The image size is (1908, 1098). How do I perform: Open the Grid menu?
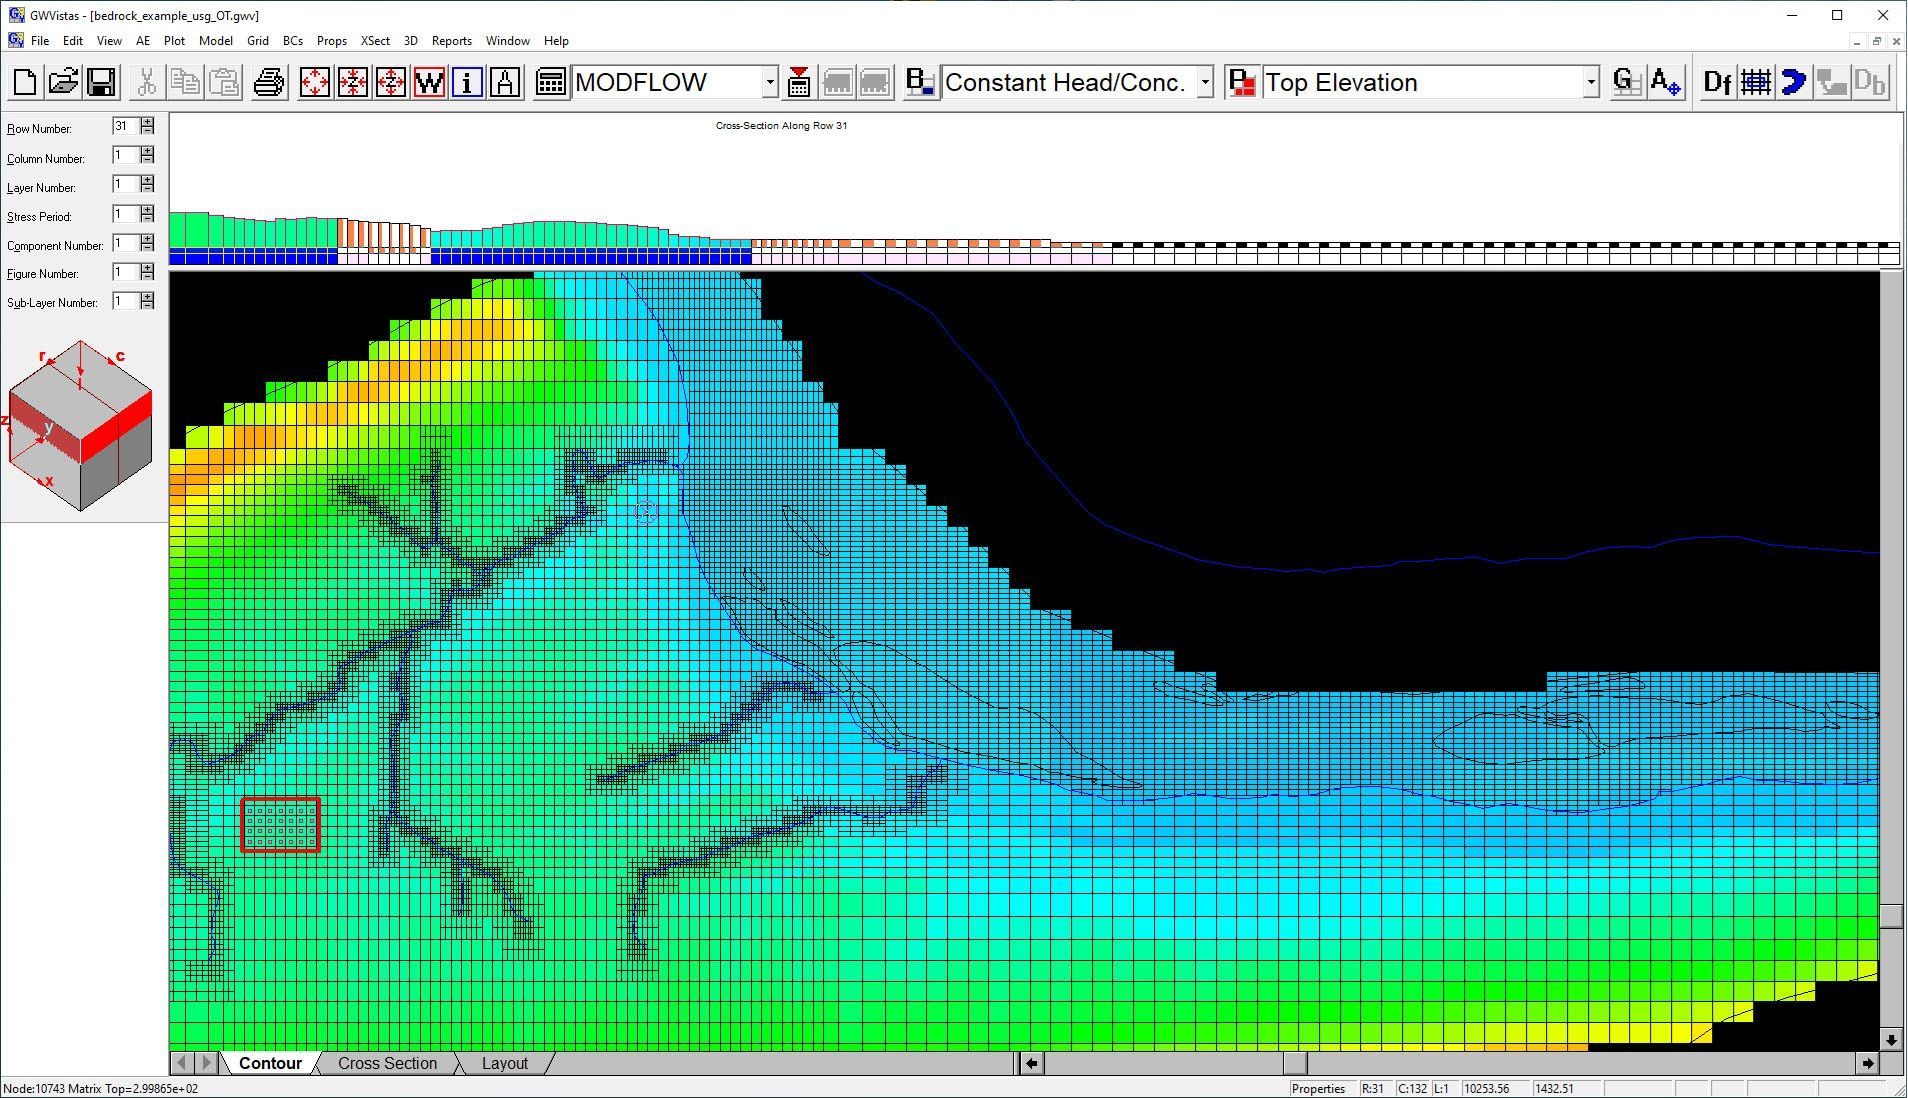point(258,41)
